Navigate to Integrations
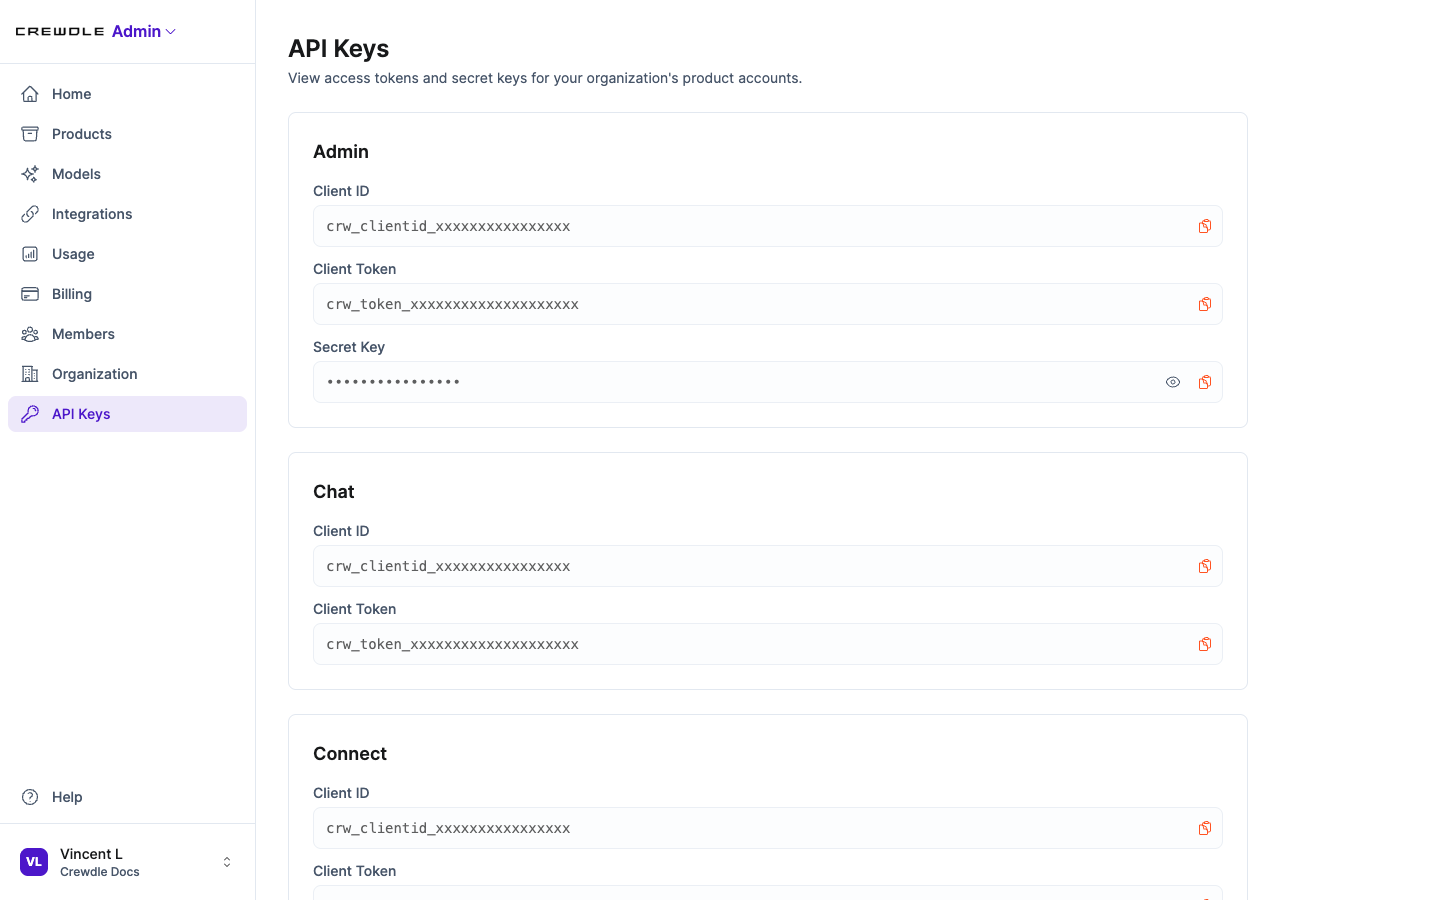1440x900 pixels. coord(127,214)
